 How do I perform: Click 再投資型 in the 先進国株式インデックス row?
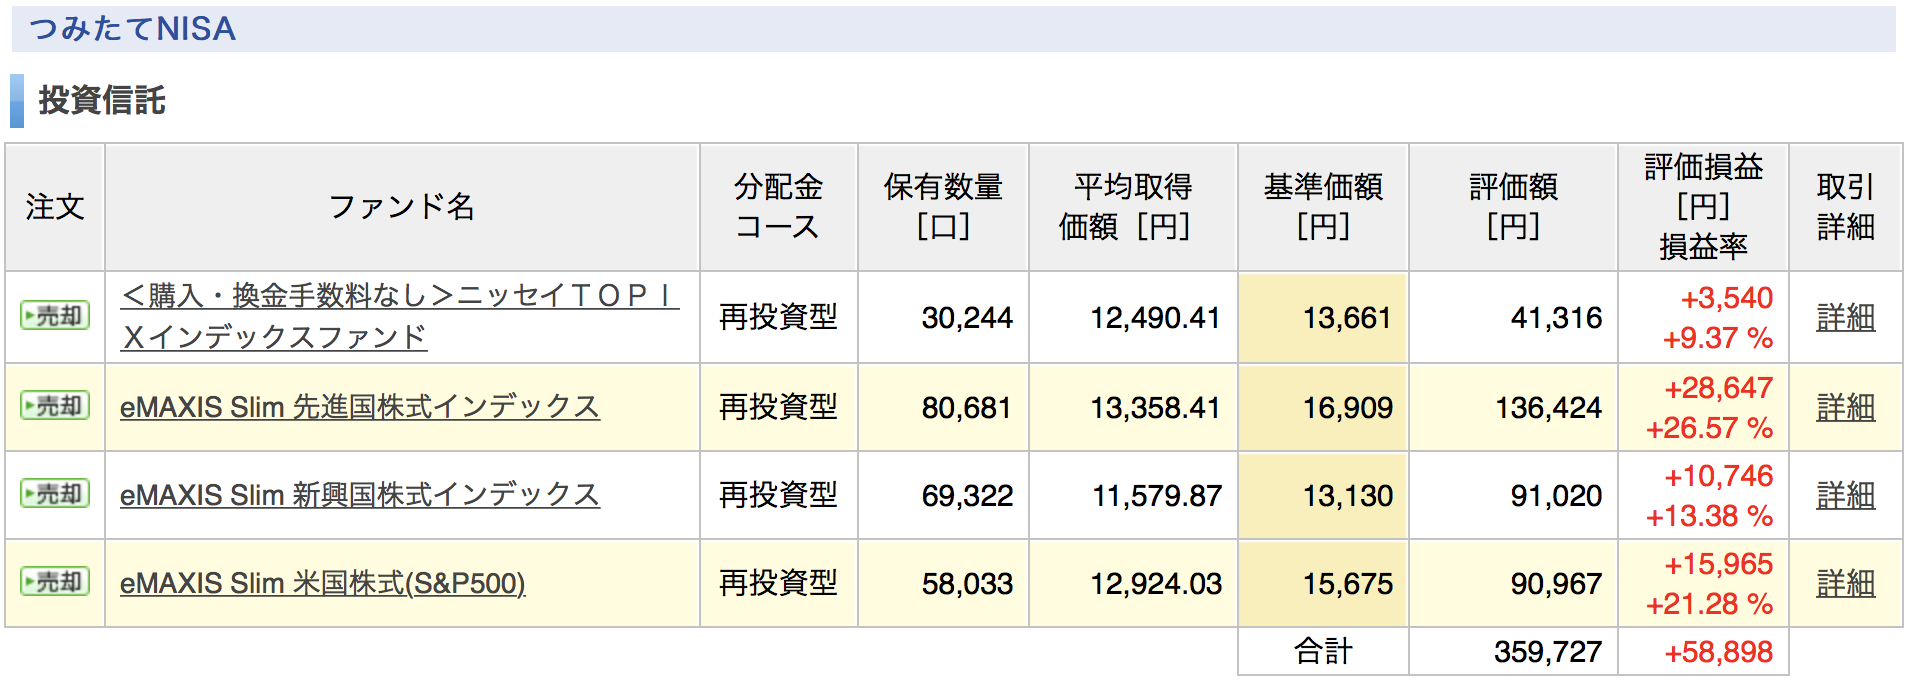point(778,407)
